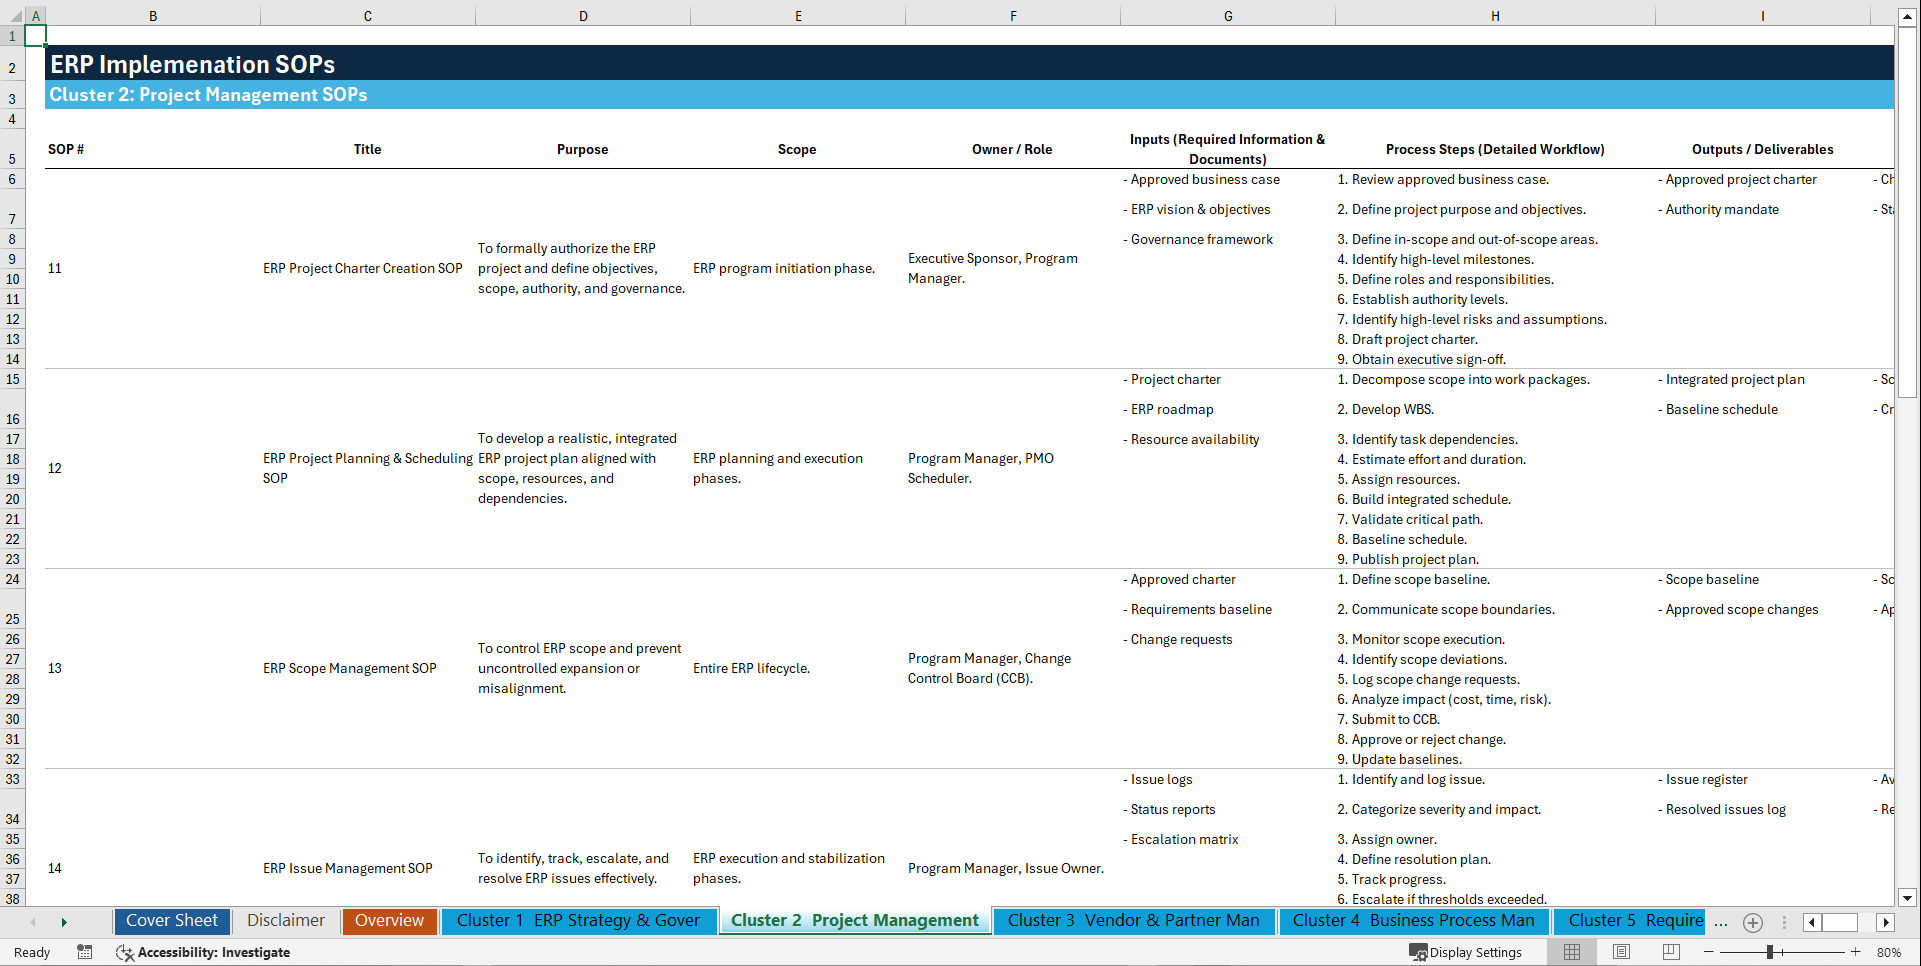Enable Page Layout view
1921x966 pixels.
pyautogui.click(x=1621, y=952)
